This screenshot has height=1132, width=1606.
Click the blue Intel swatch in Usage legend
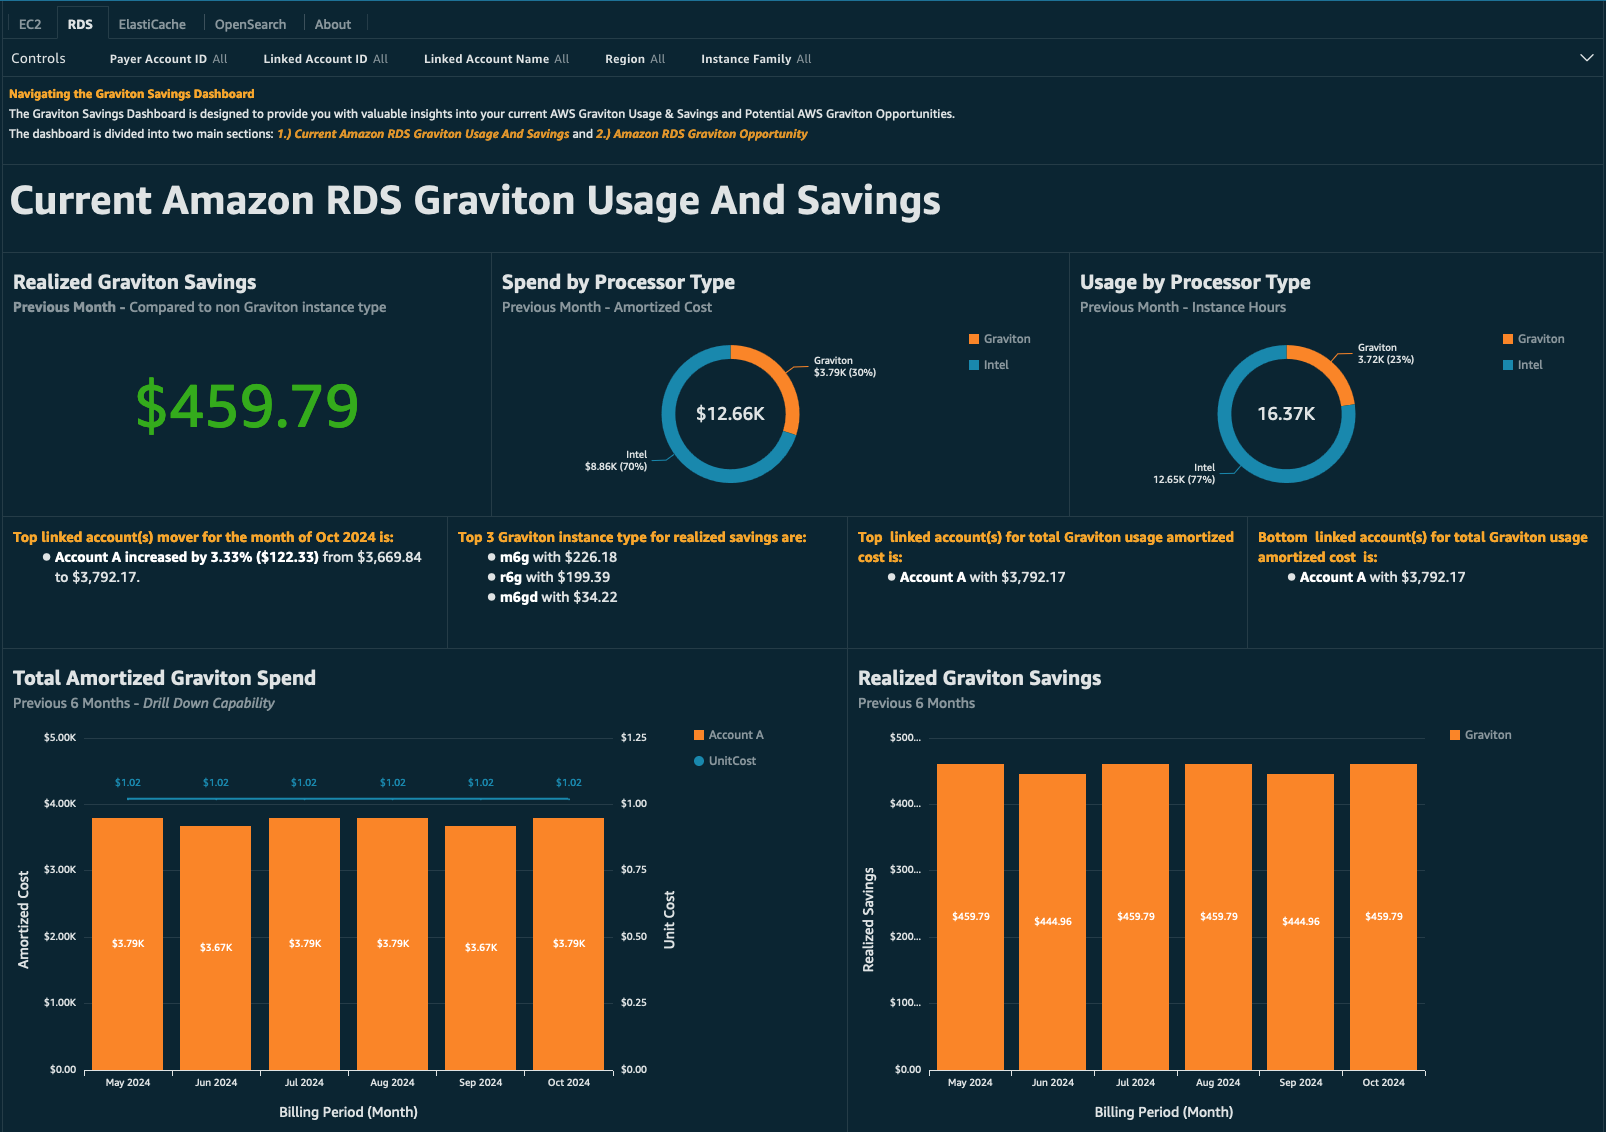1508,364
